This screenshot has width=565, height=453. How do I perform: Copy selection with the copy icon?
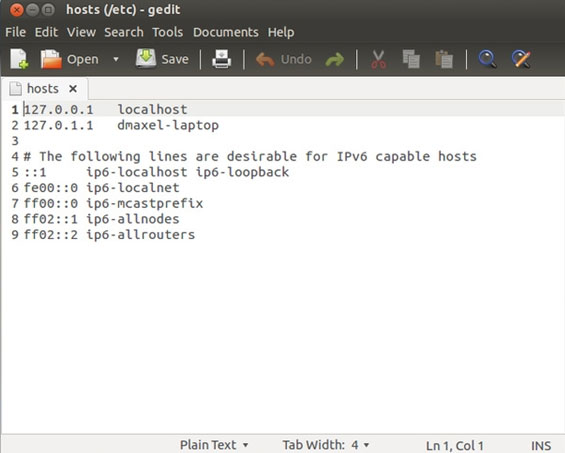(x=411, y=59)
